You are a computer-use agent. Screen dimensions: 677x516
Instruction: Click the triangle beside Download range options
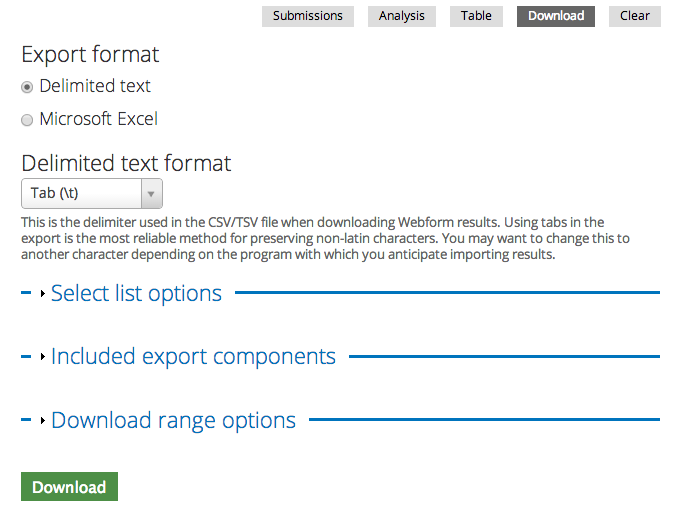click(42, 420)
